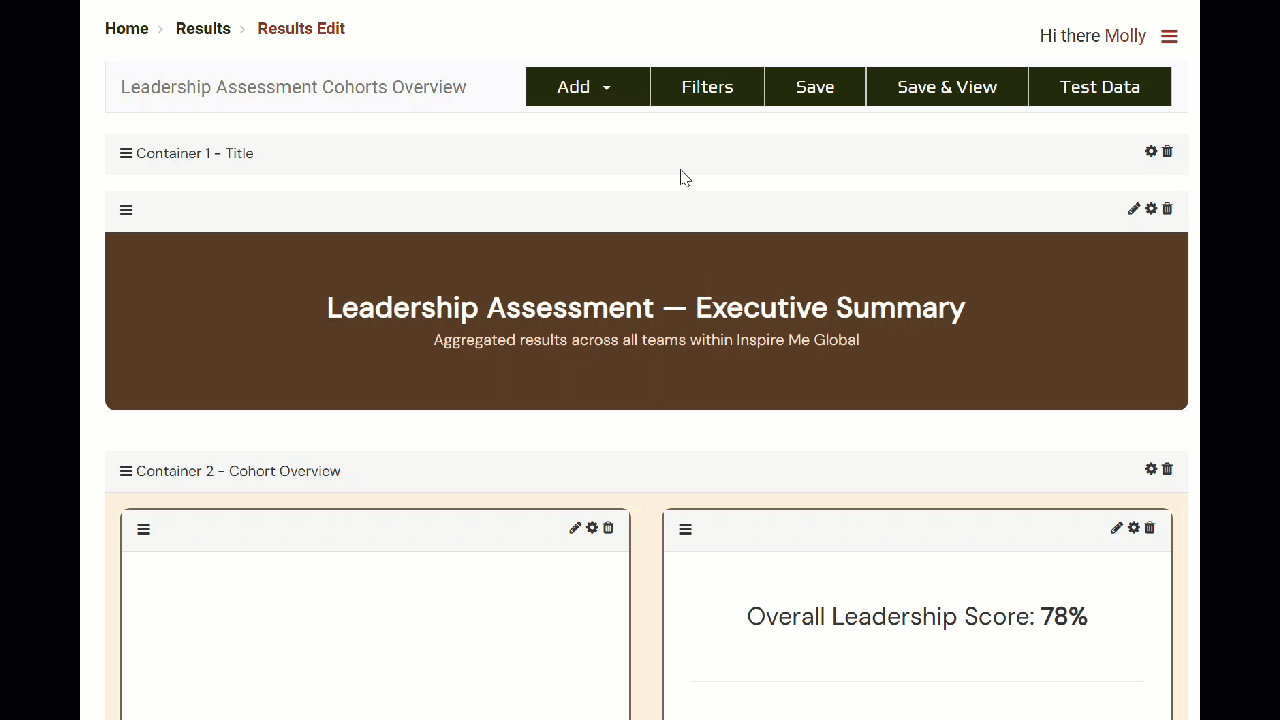Open settings gear of Executive Summary block
Image resolution: width=1280 pixels, height=720 pixels.
click(x=1151, y=209)
